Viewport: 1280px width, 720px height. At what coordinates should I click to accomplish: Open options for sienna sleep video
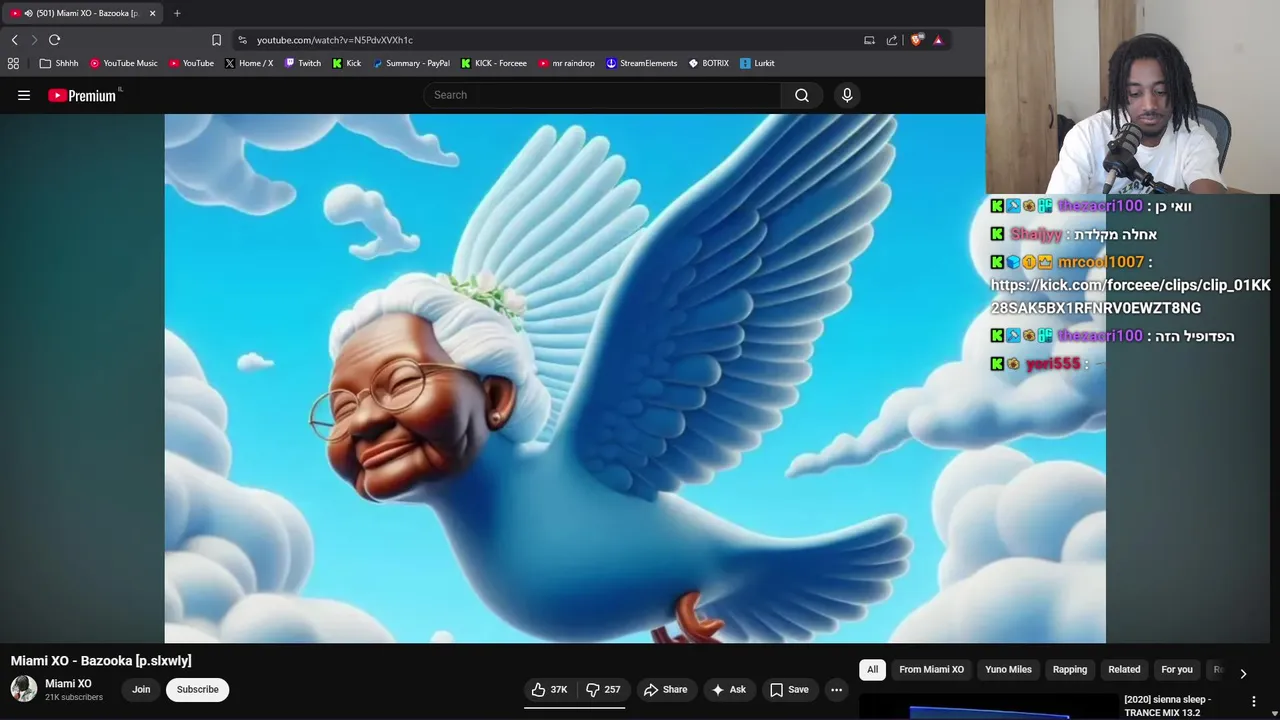(1254, 702)
